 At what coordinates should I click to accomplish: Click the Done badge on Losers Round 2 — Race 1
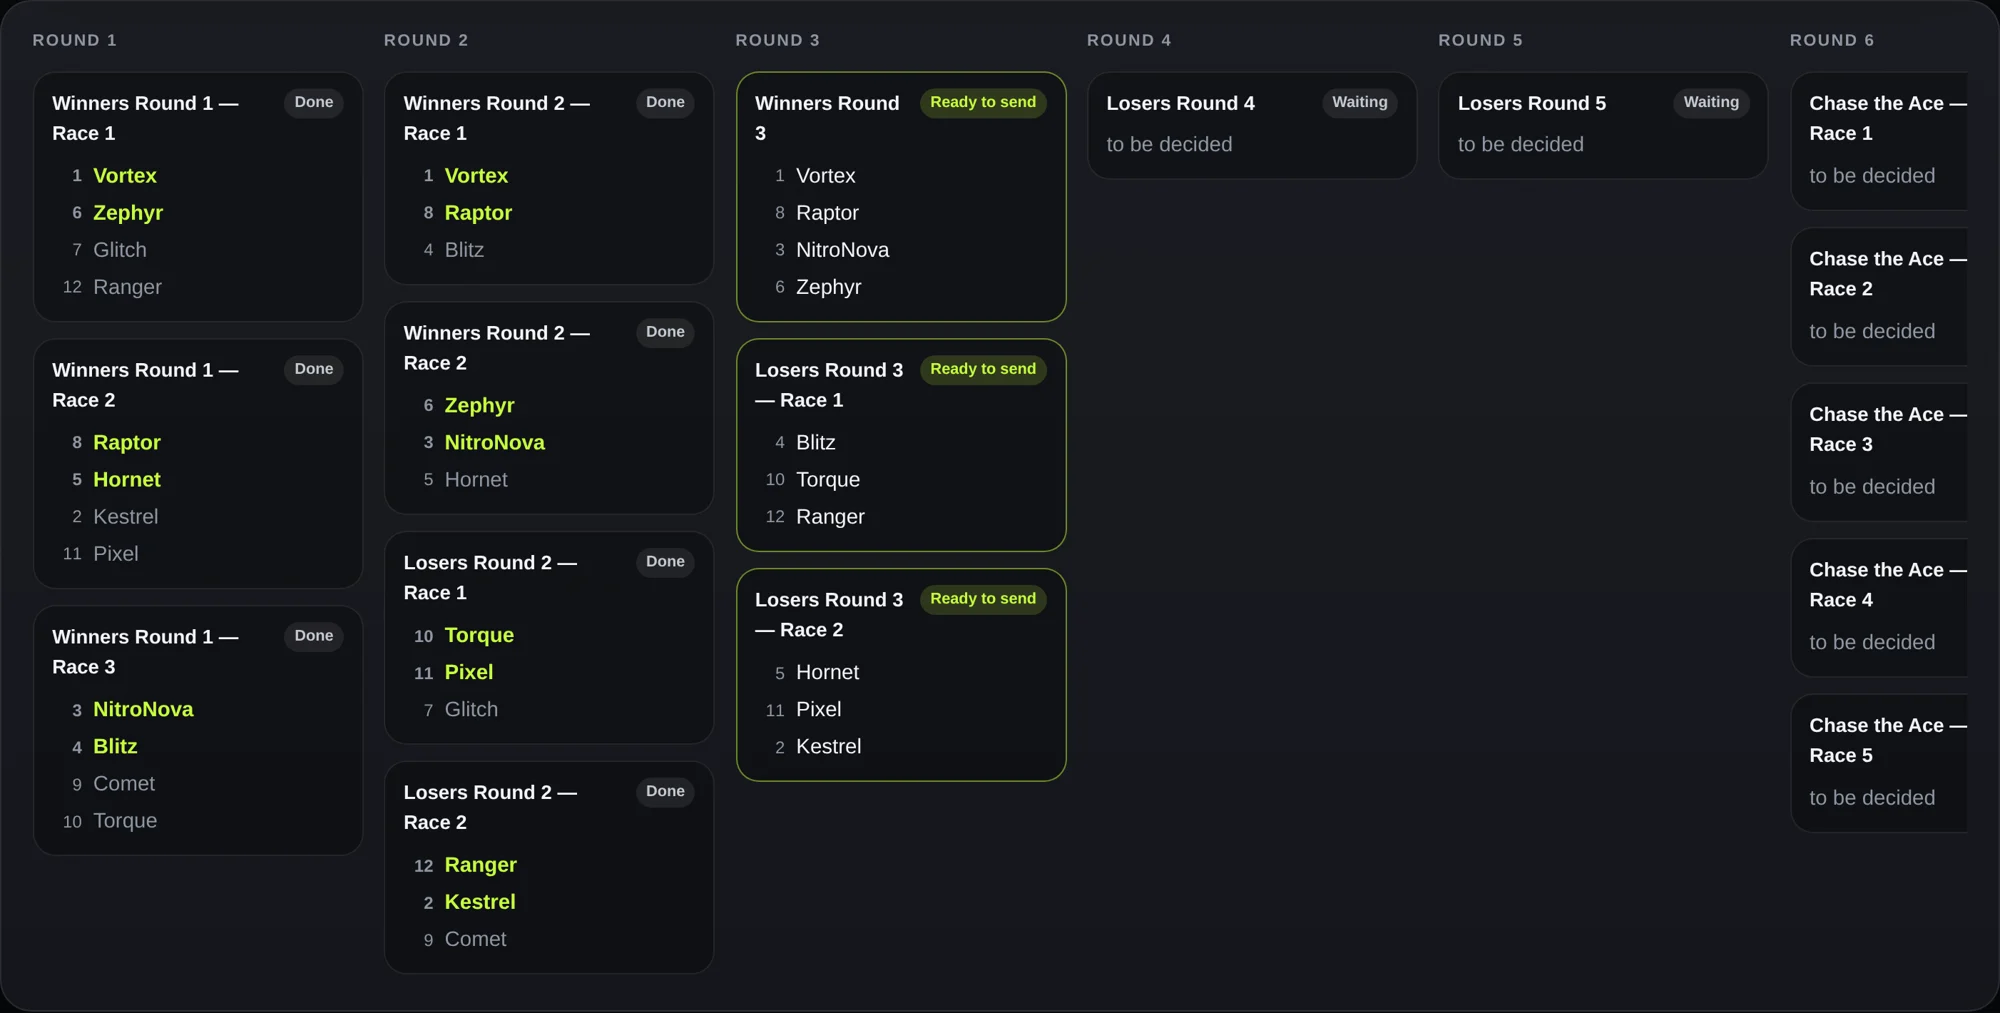(x=665, y=562)
